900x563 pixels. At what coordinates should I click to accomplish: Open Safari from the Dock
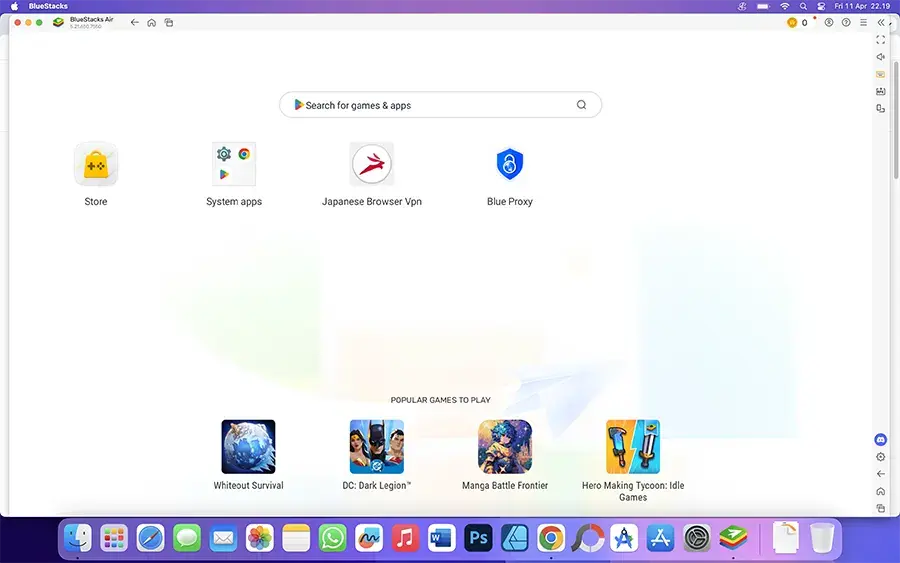tap(150, 538)
